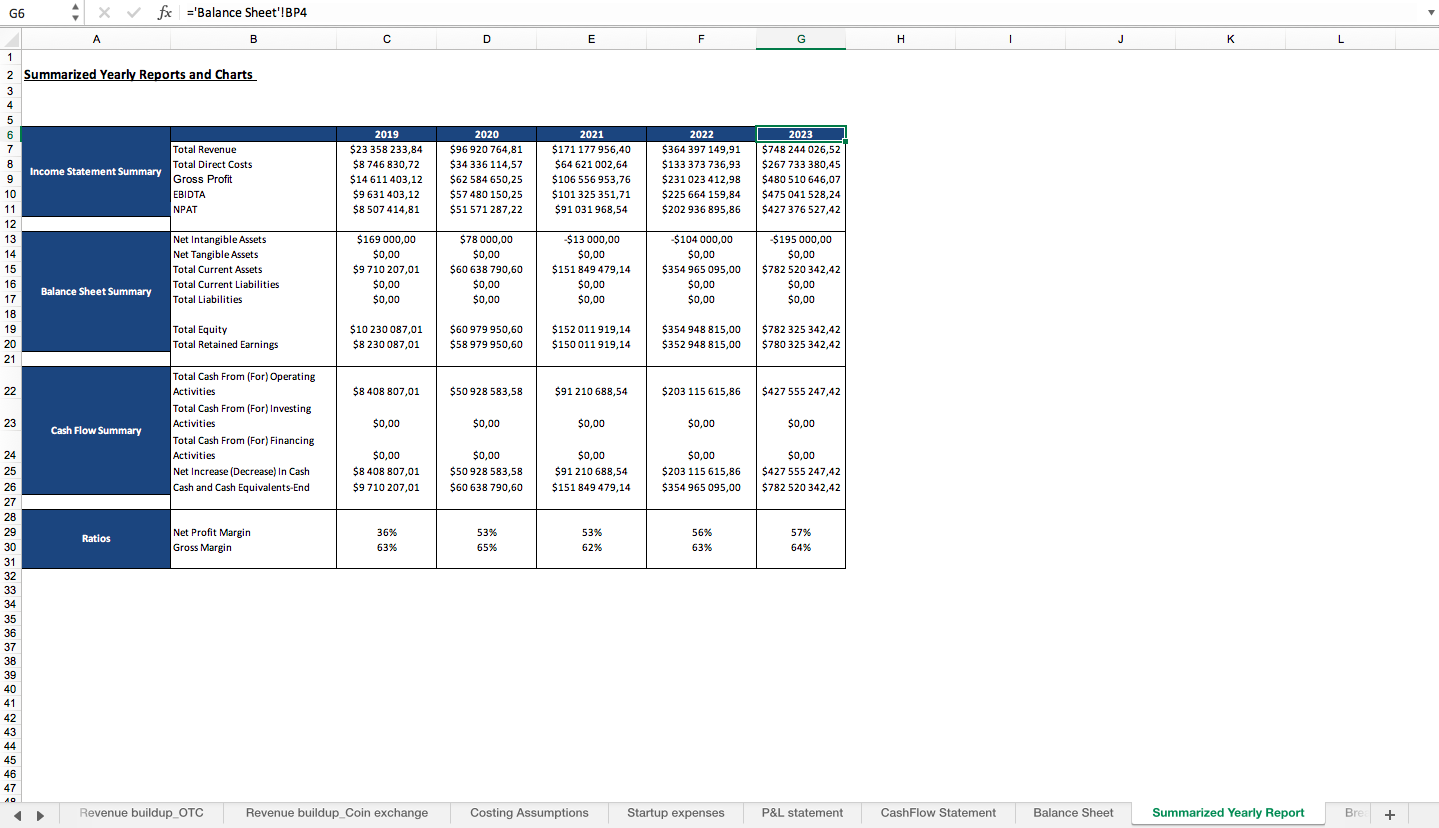
Task: Select the 2023 year header cell
Action: [x=801, y=134]
